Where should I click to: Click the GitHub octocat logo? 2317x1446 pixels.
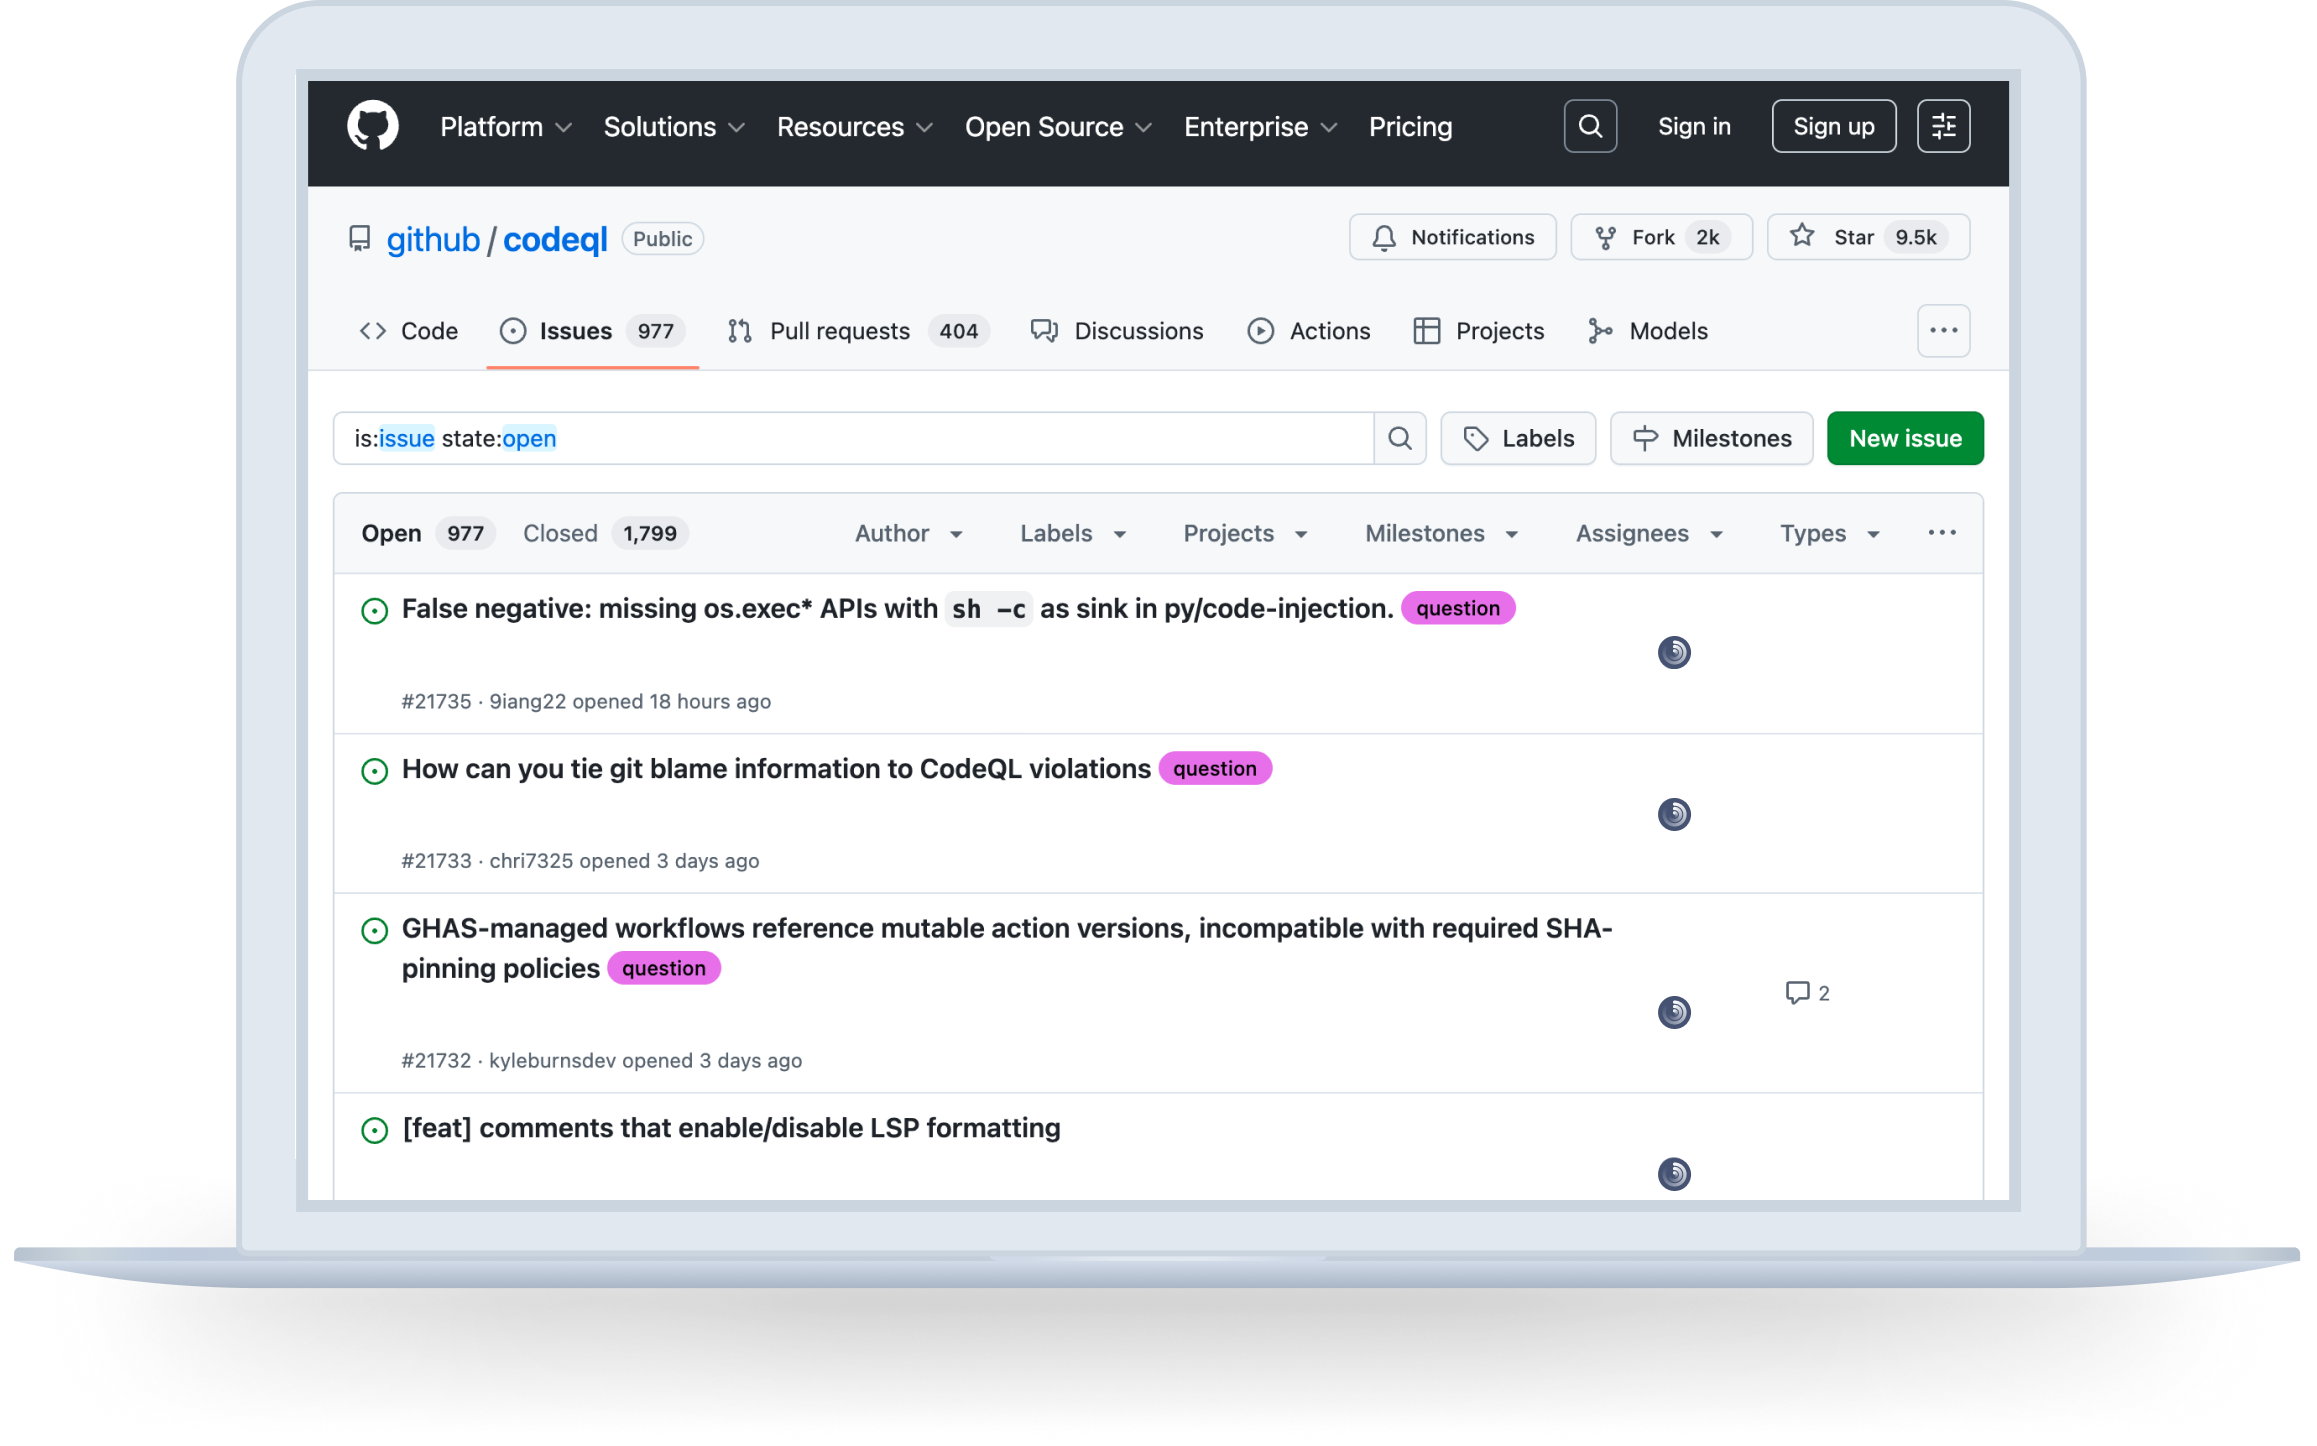372,127
